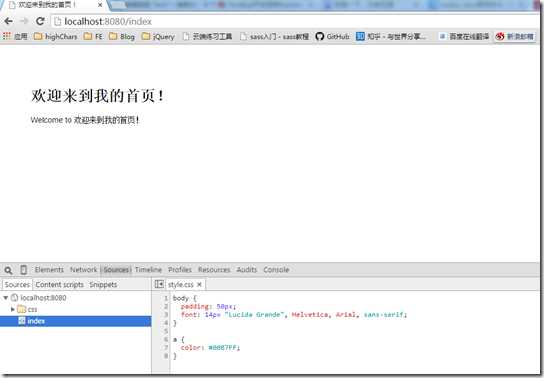
Task: Select the index file in file tree
Action: (x=76, y=321)
